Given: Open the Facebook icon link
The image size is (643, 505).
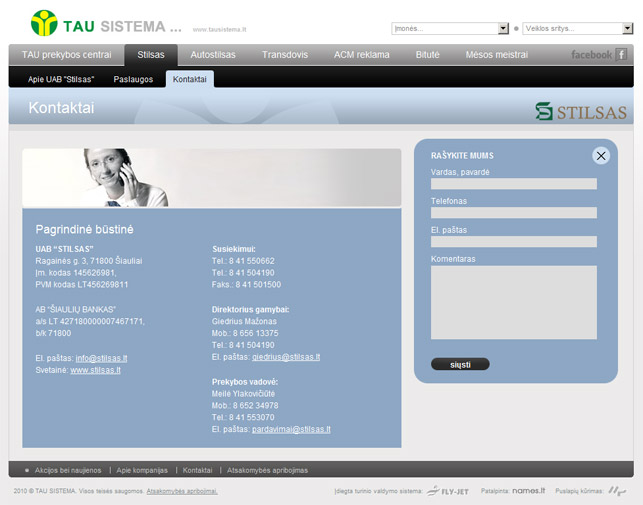Looking at the screenshot, I should point(621,54).
